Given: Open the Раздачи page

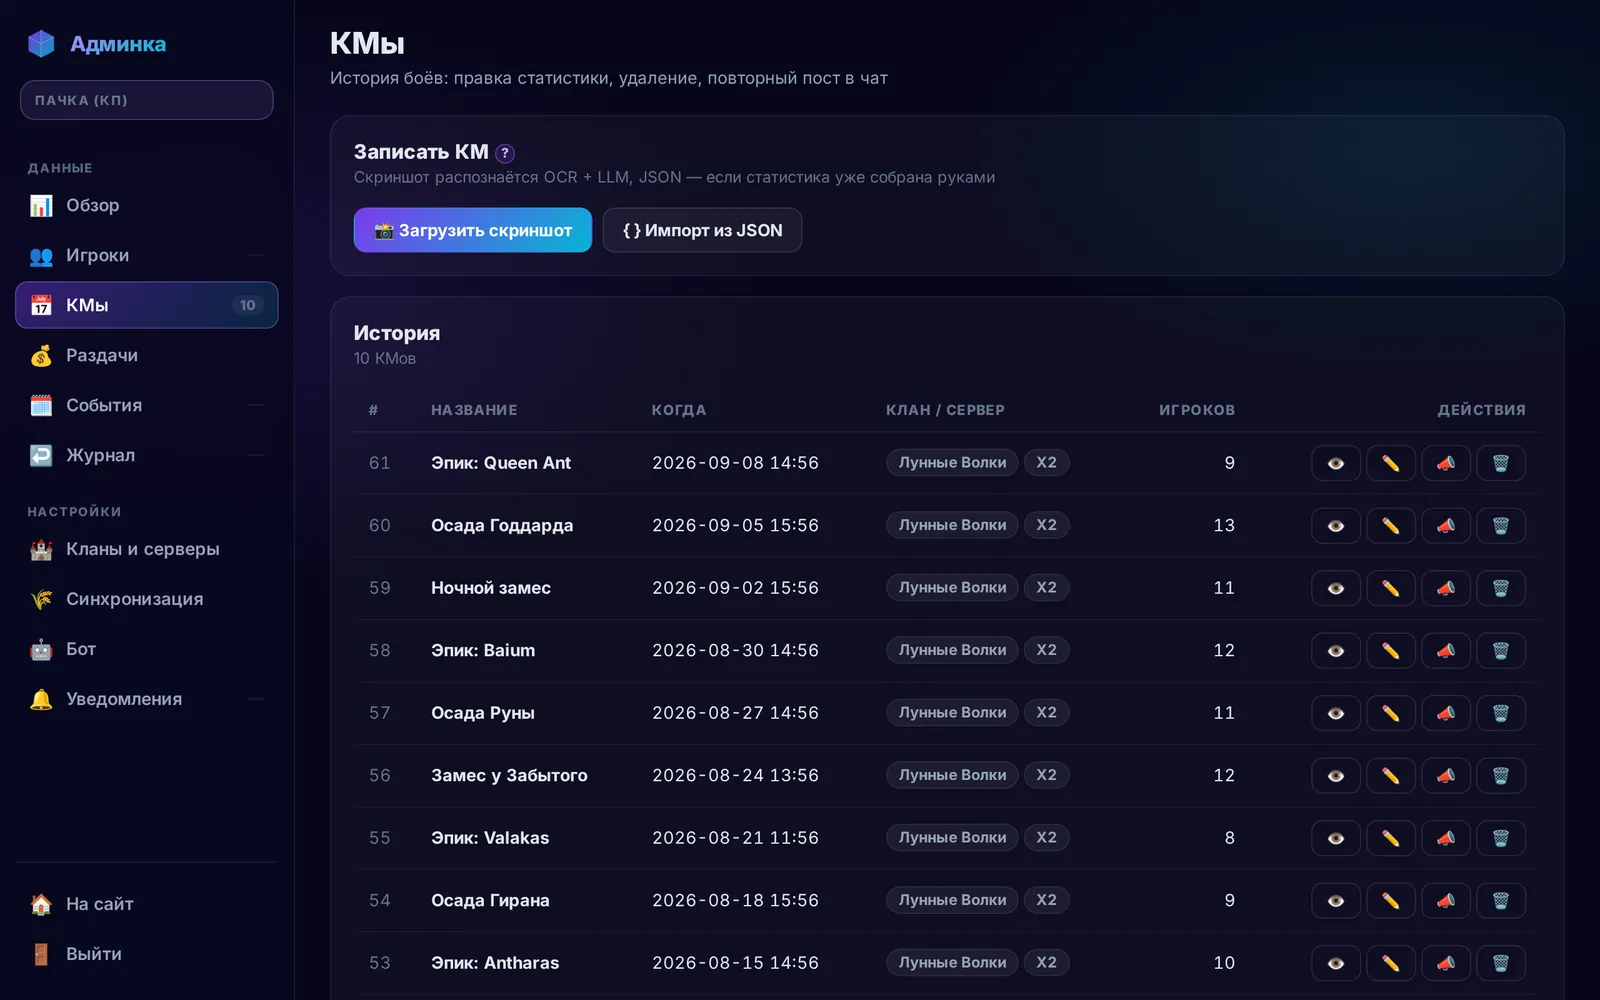Looking at the screenshot, I should coord(147,355).
